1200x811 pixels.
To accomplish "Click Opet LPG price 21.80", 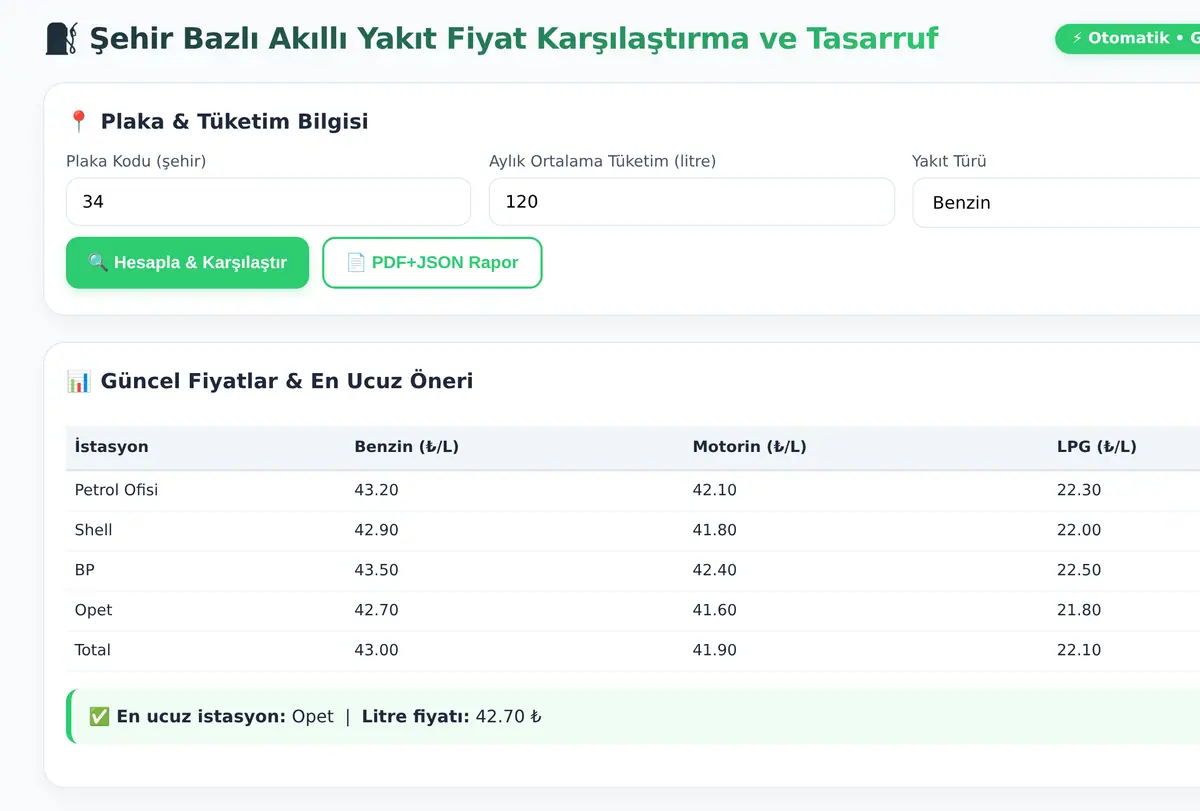I will [x=1079, y=610].
